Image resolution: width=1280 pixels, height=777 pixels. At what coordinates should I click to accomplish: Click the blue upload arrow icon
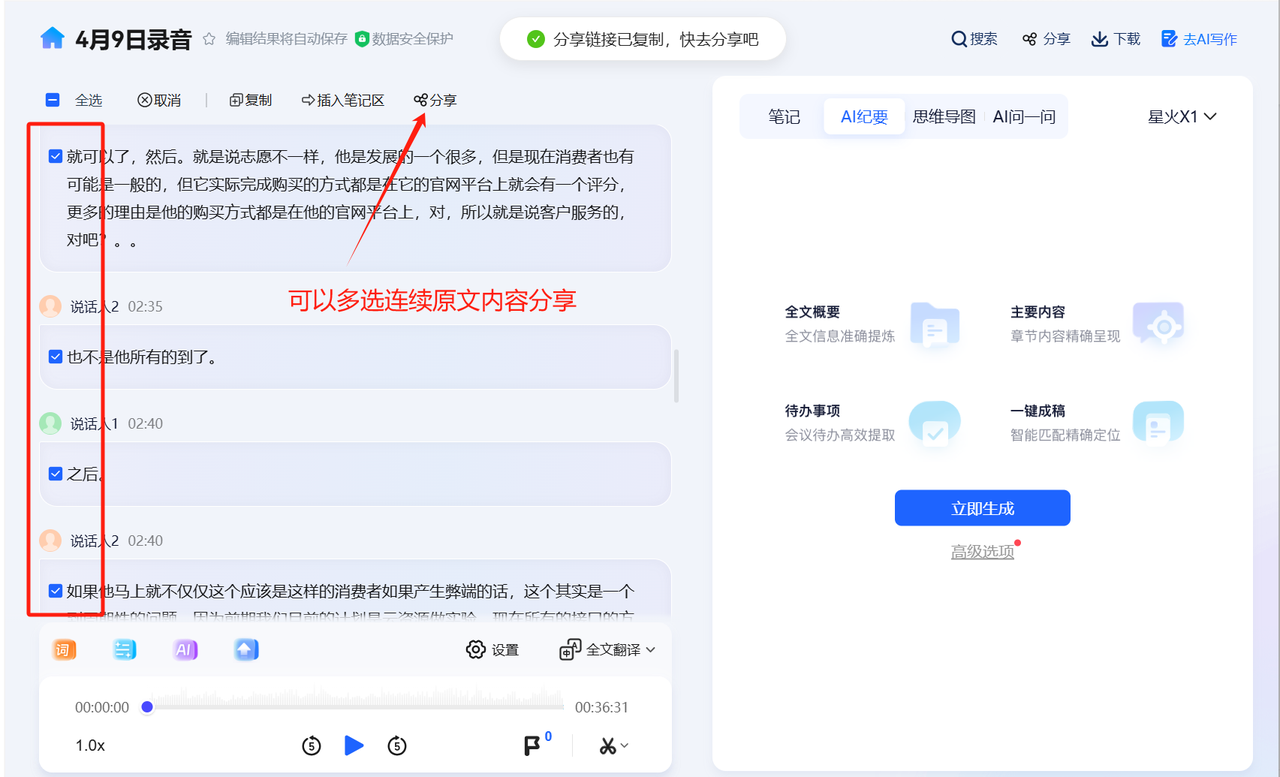pyautogui.click(x=246, y=650)
